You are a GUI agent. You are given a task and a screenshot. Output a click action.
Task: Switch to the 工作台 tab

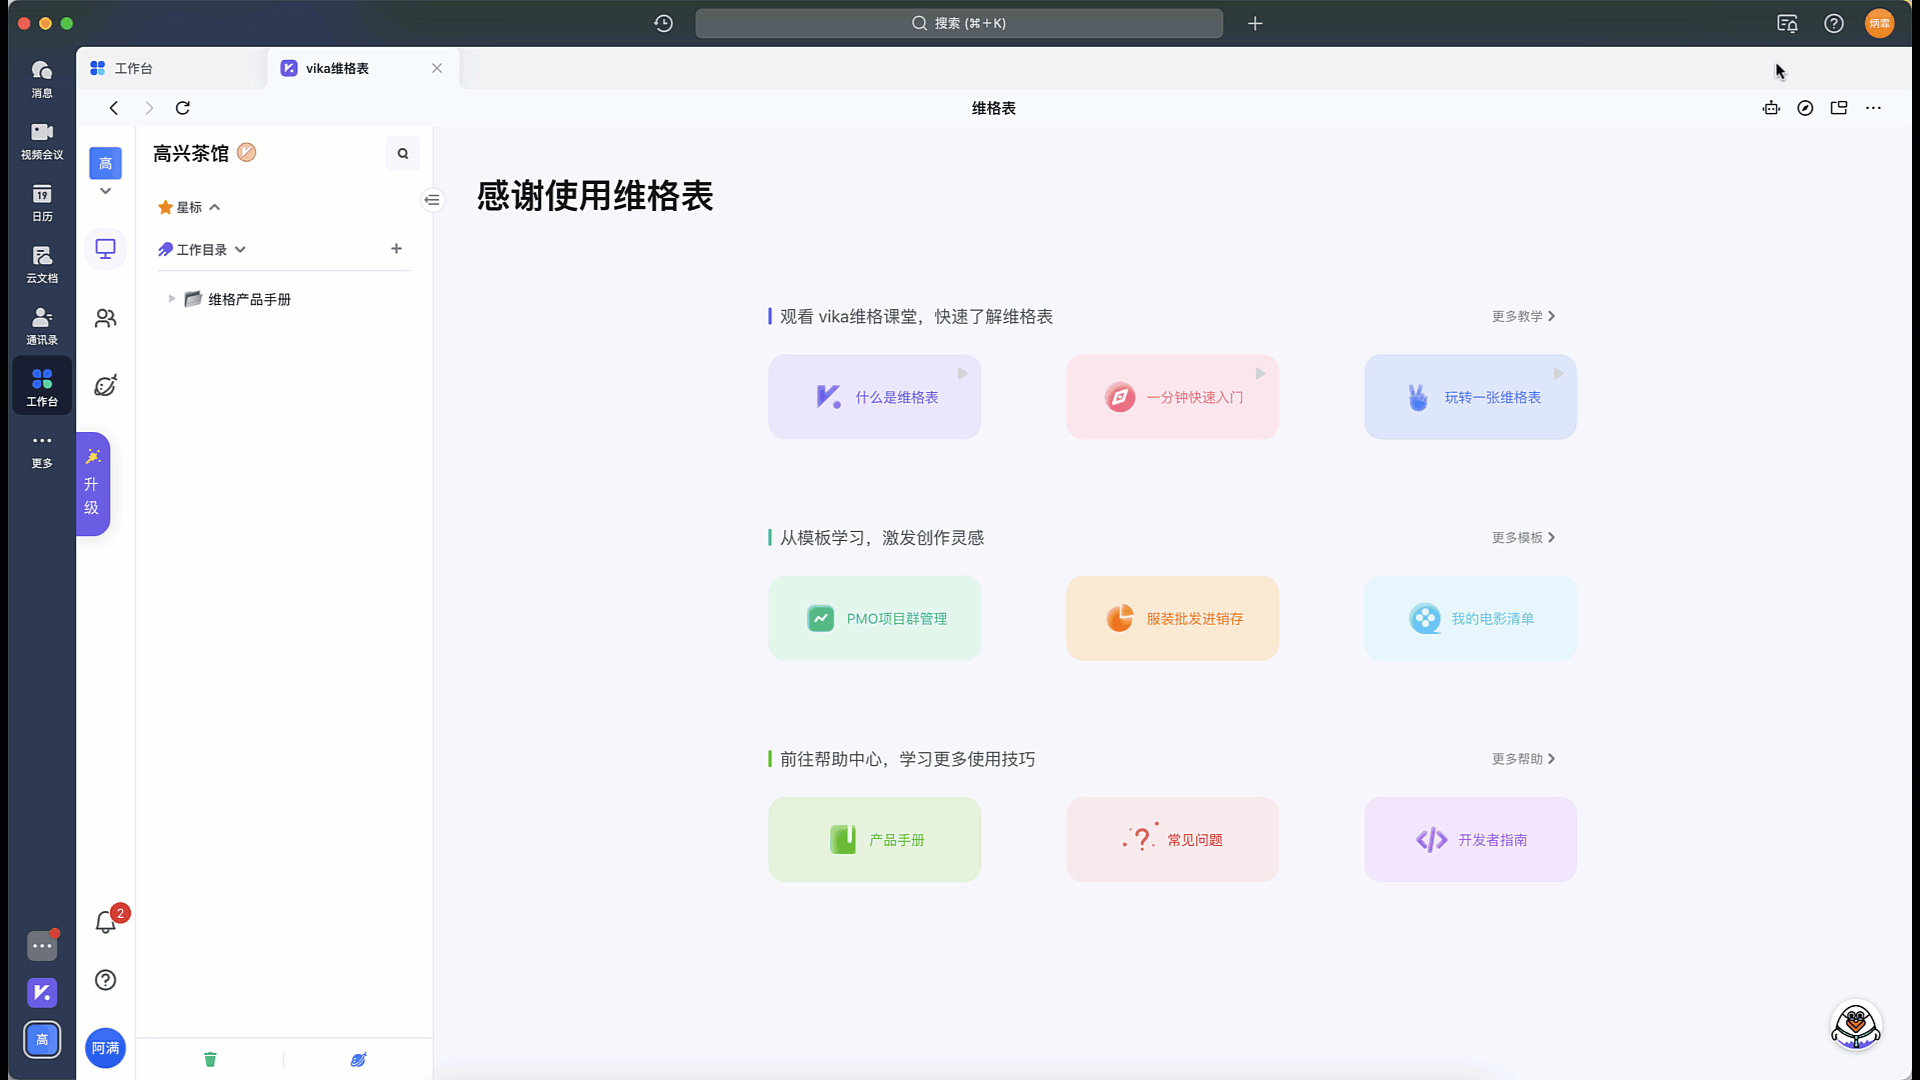pos(170,68)
